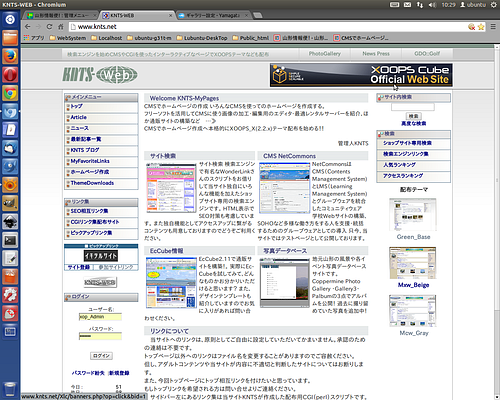
Task: Open the EcCube screenshot thumbnail
Action: click(171, 283)
